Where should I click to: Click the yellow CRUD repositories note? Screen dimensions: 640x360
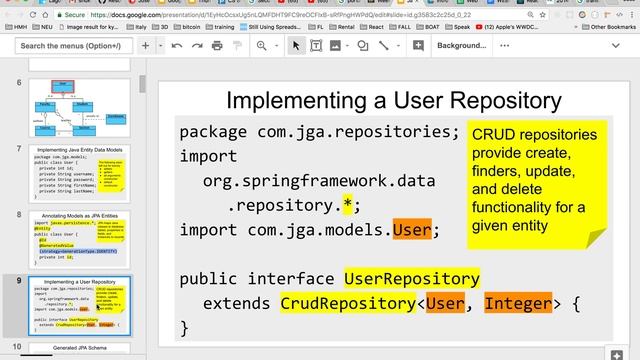[537, 184]
